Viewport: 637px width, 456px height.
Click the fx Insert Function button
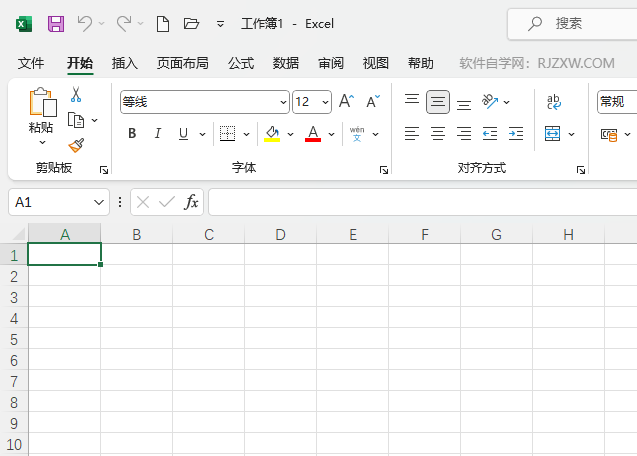coord(191,202)
